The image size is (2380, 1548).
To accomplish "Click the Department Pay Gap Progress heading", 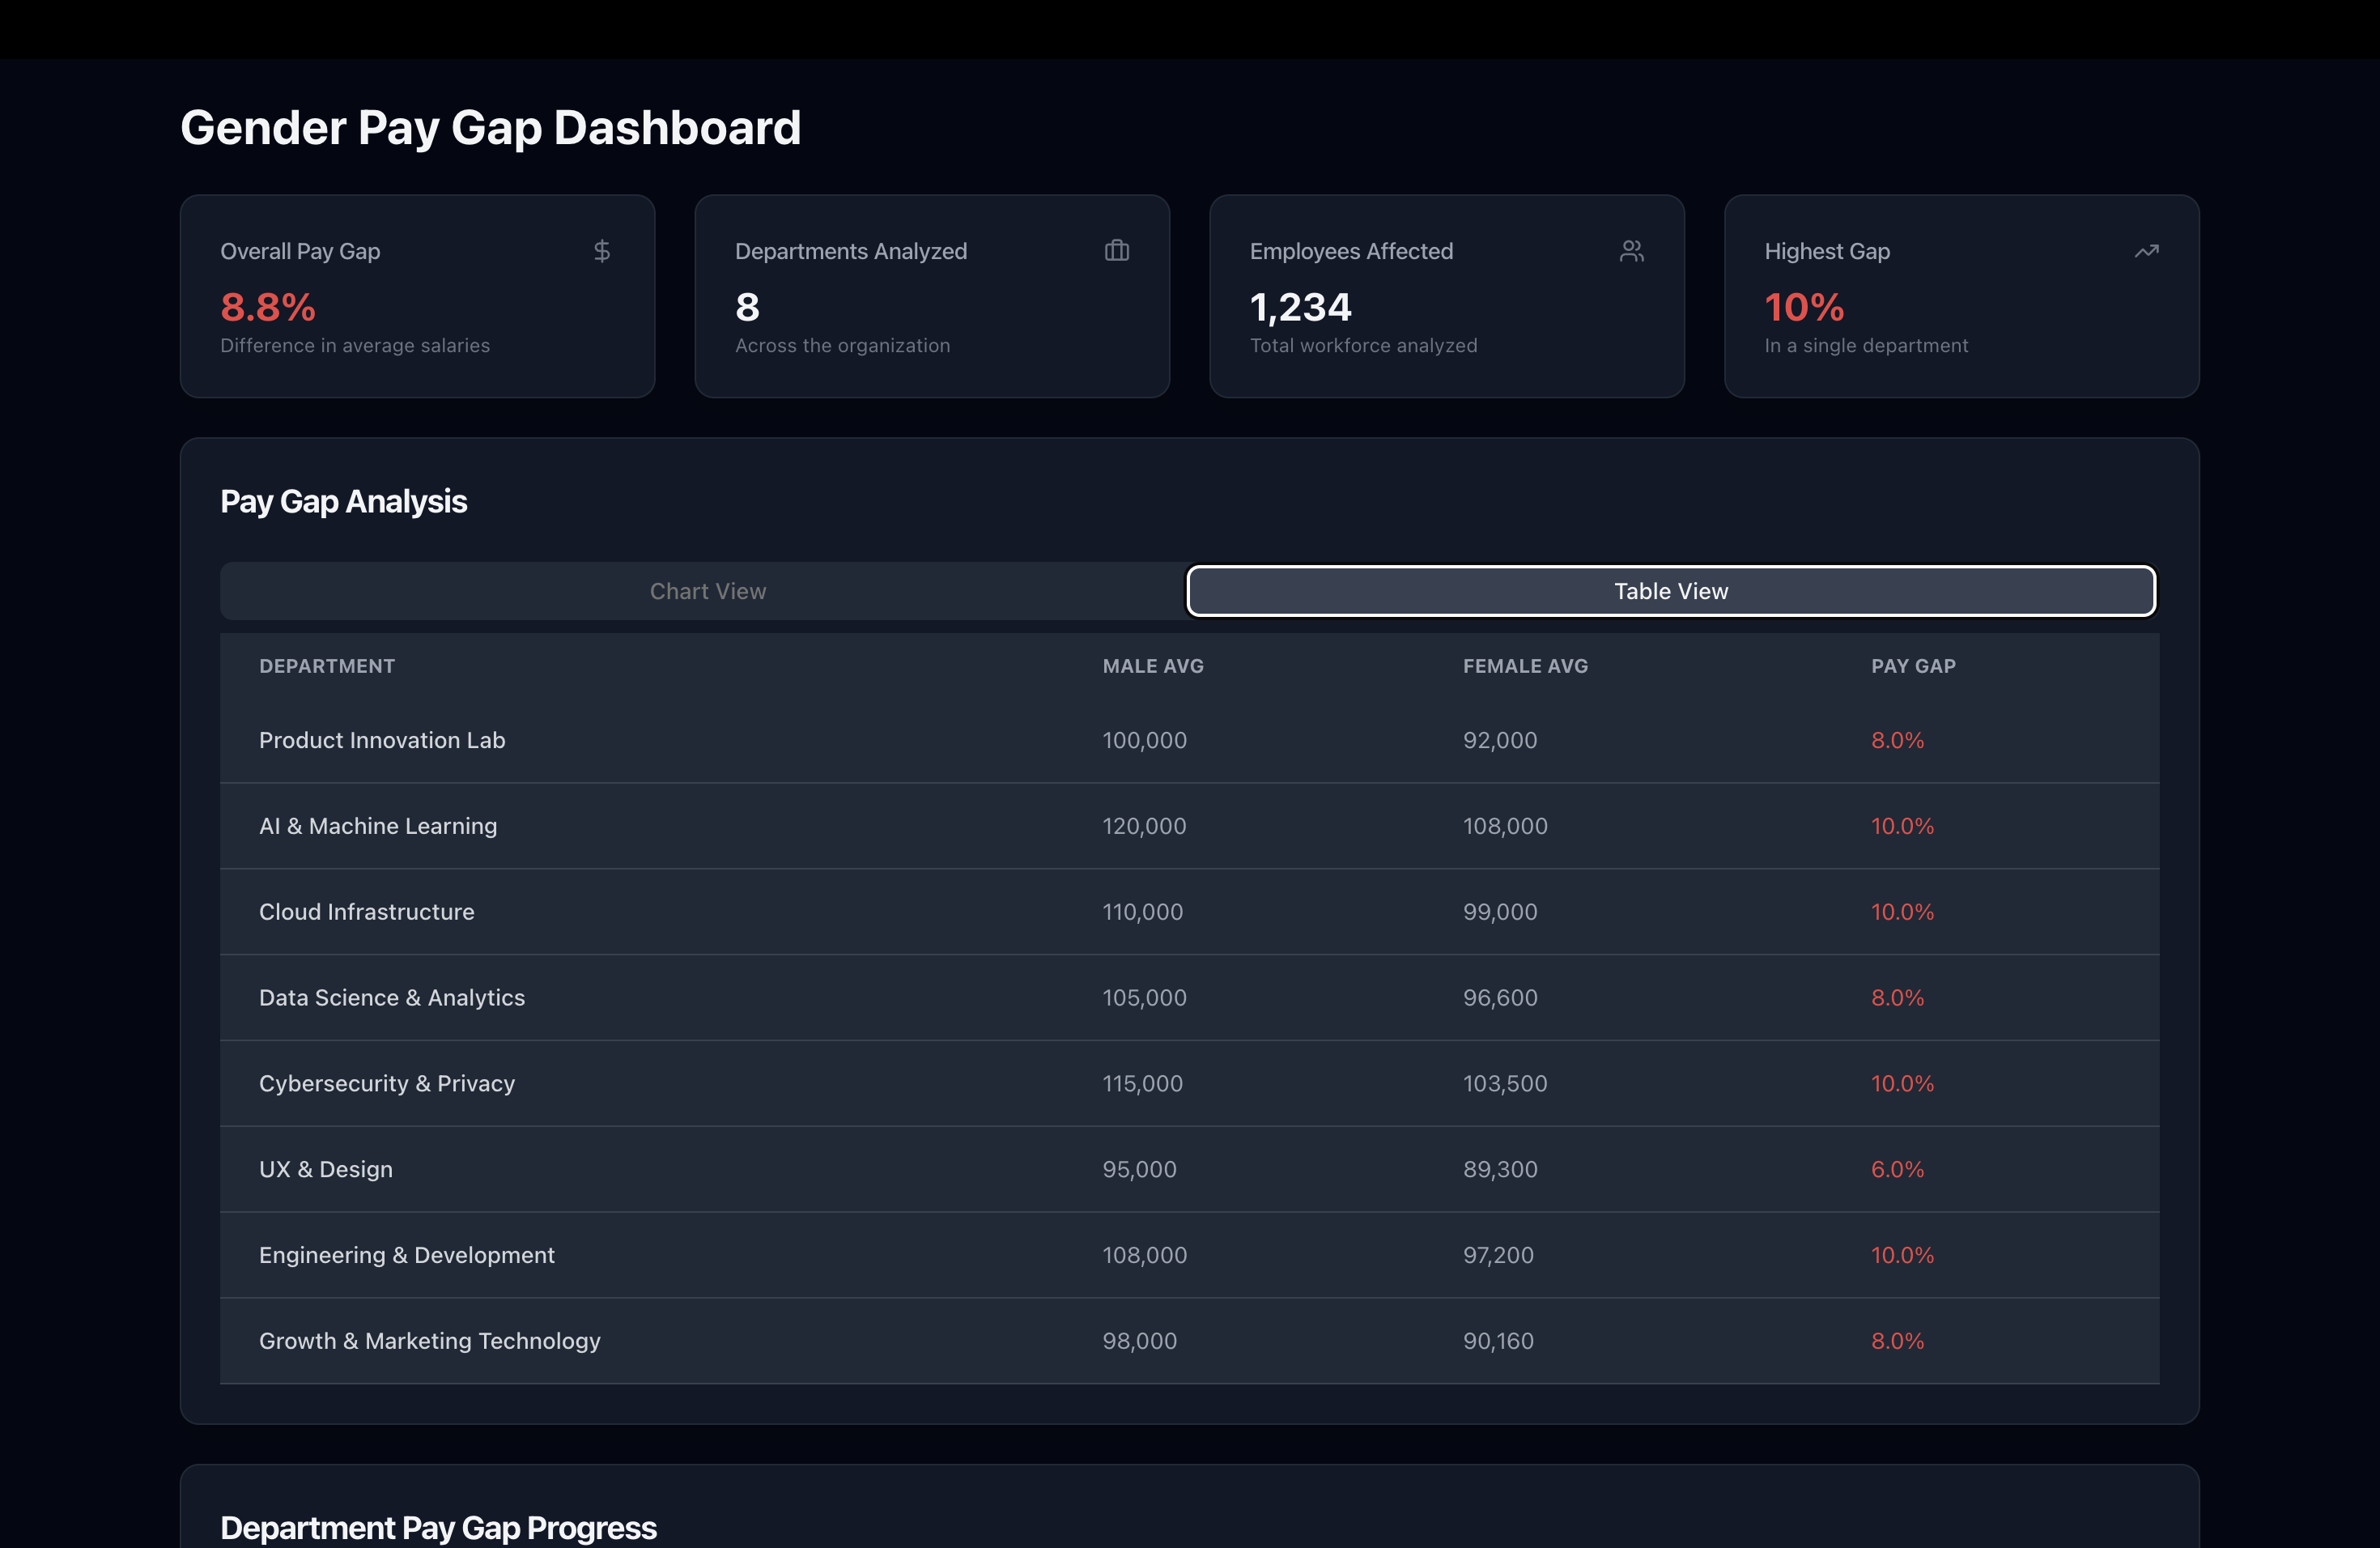I will click(438, 1527).
